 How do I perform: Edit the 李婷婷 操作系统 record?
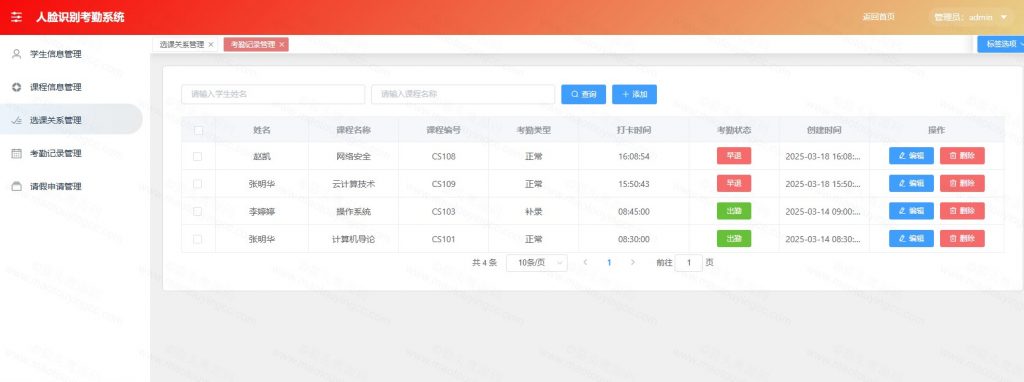coord(911,211)
